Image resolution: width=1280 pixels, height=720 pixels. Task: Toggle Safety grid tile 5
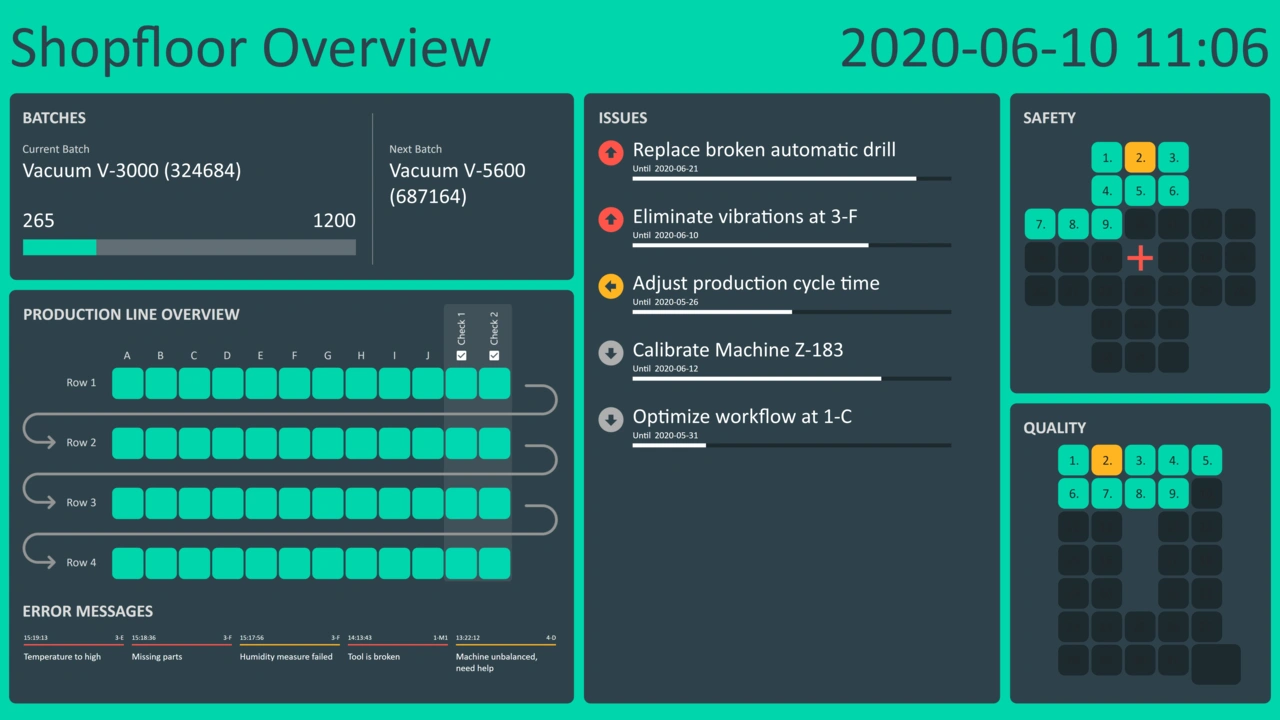coord(1139,190)
